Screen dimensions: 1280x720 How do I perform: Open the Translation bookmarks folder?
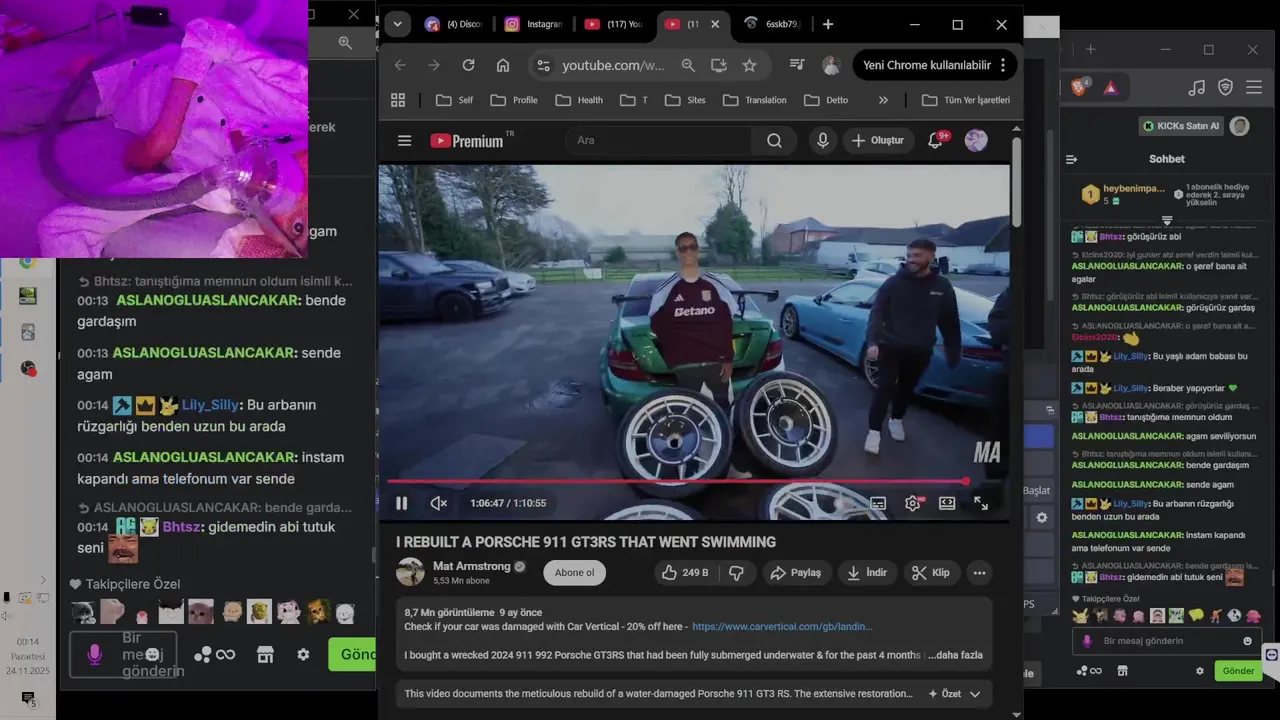point(755,100)
